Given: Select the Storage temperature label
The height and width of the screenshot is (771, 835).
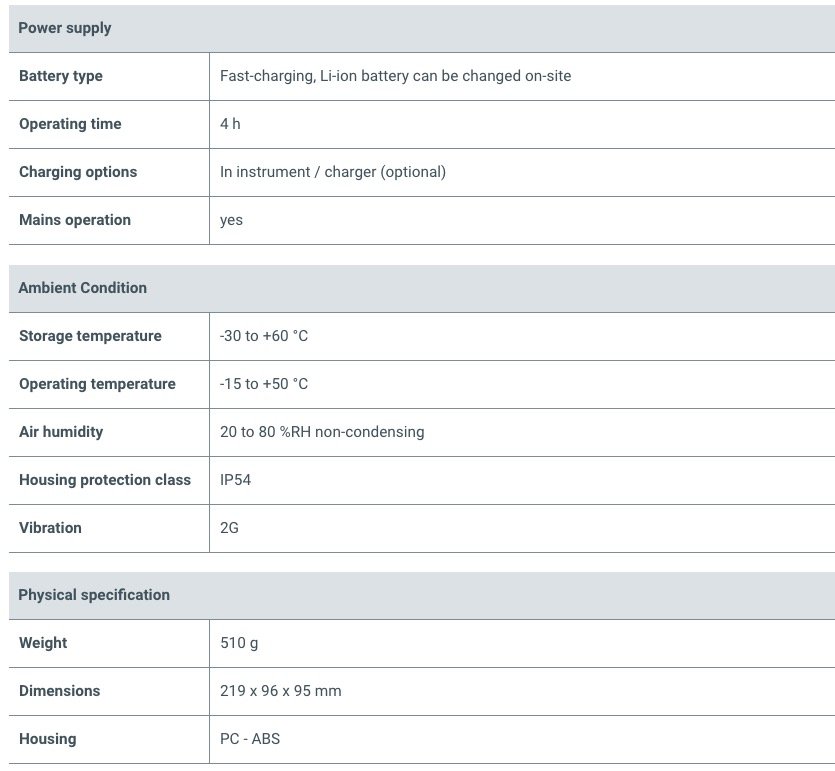Looking at the screenshot, I should pos(90,335).
